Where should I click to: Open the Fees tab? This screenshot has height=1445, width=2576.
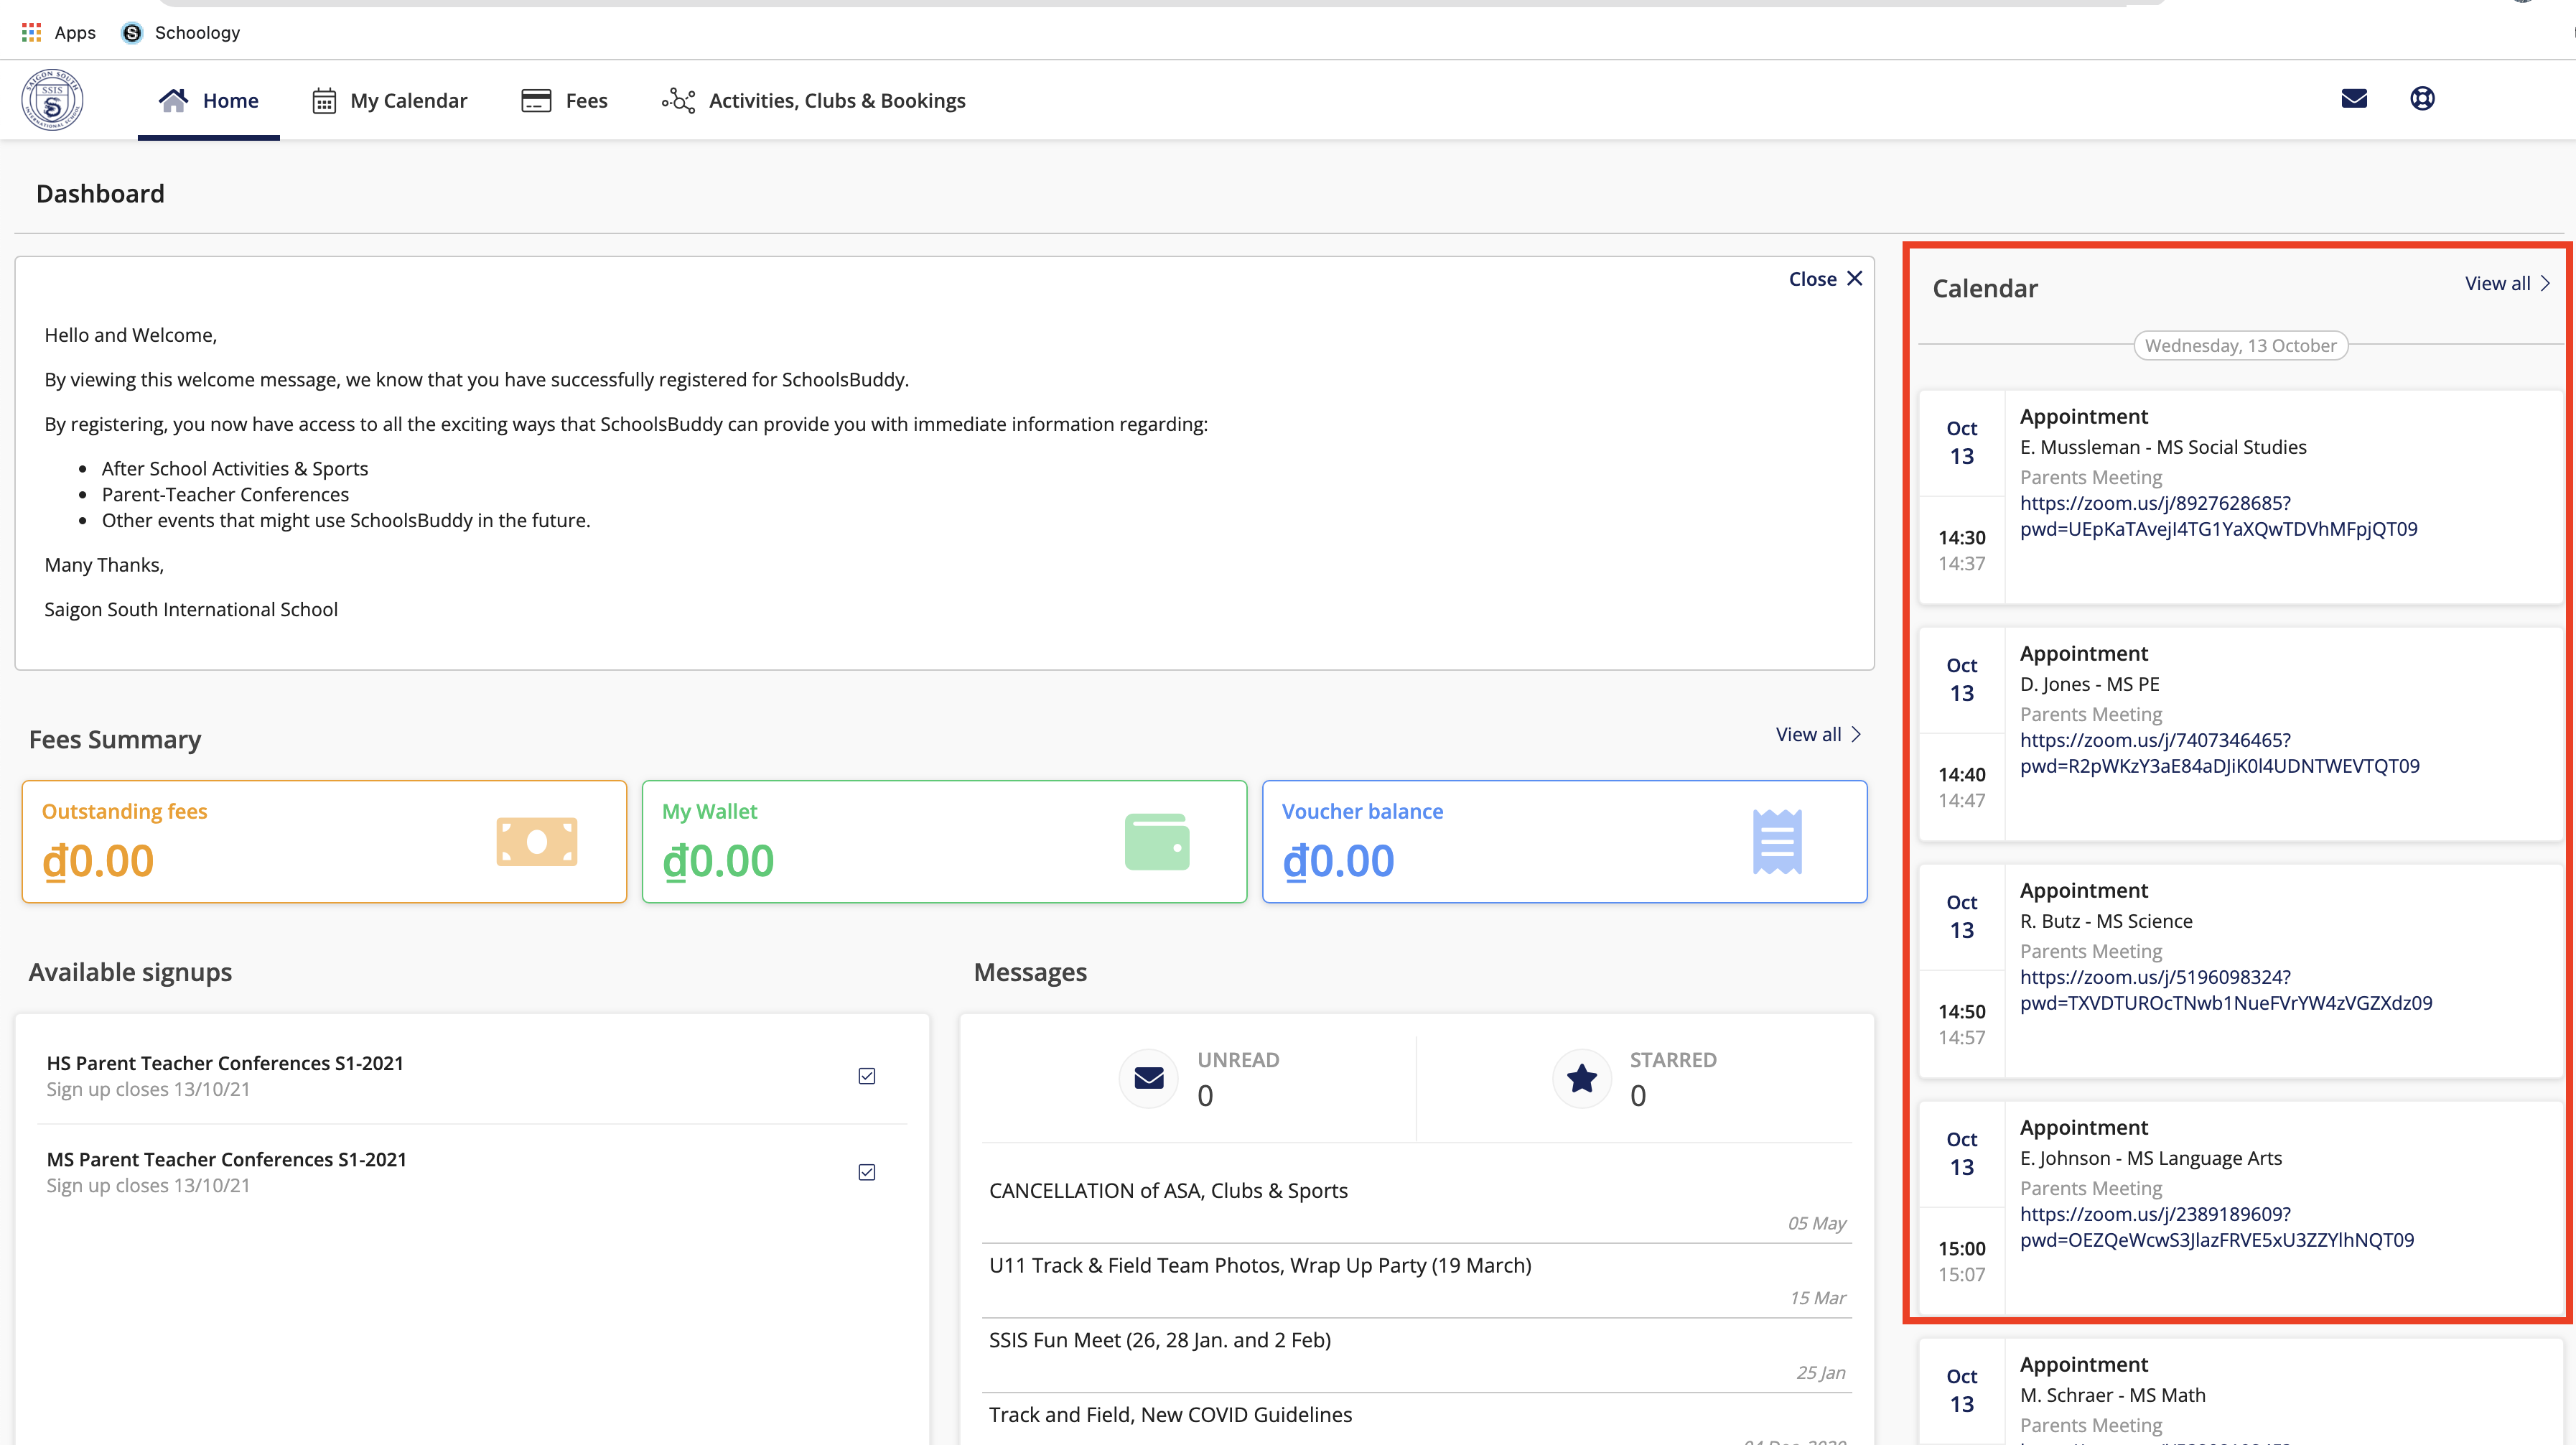[x=565, y=101]
